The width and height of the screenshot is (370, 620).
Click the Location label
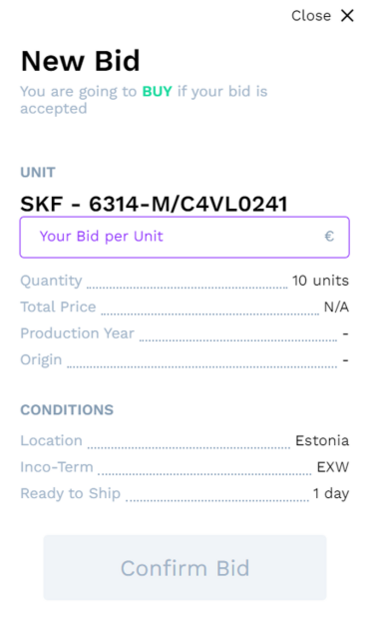(x=51, y=440)
